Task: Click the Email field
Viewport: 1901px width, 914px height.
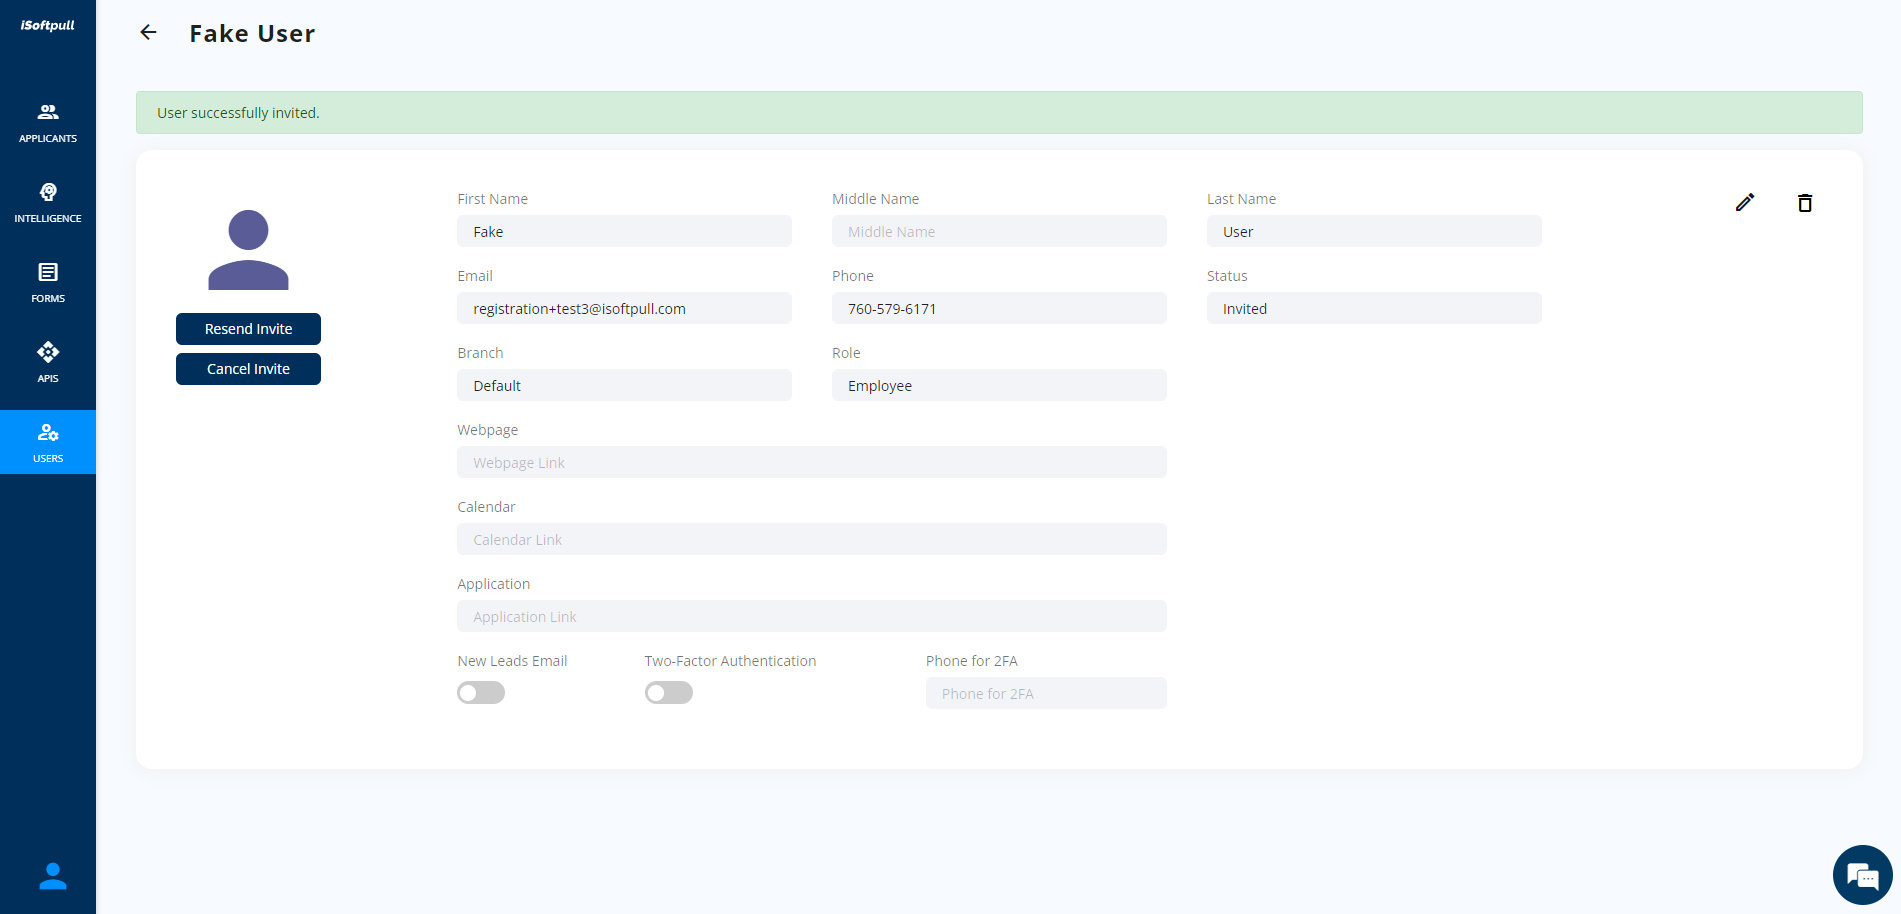Action: [624, 309]
